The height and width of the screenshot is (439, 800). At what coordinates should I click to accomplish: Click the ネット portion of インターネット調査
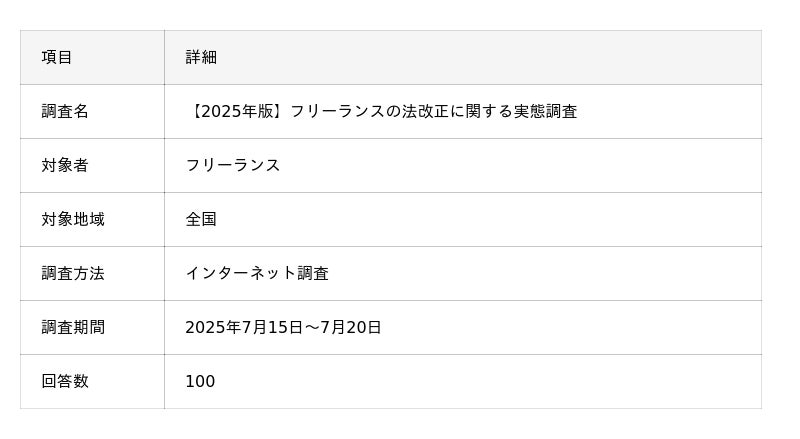[272, 274]
